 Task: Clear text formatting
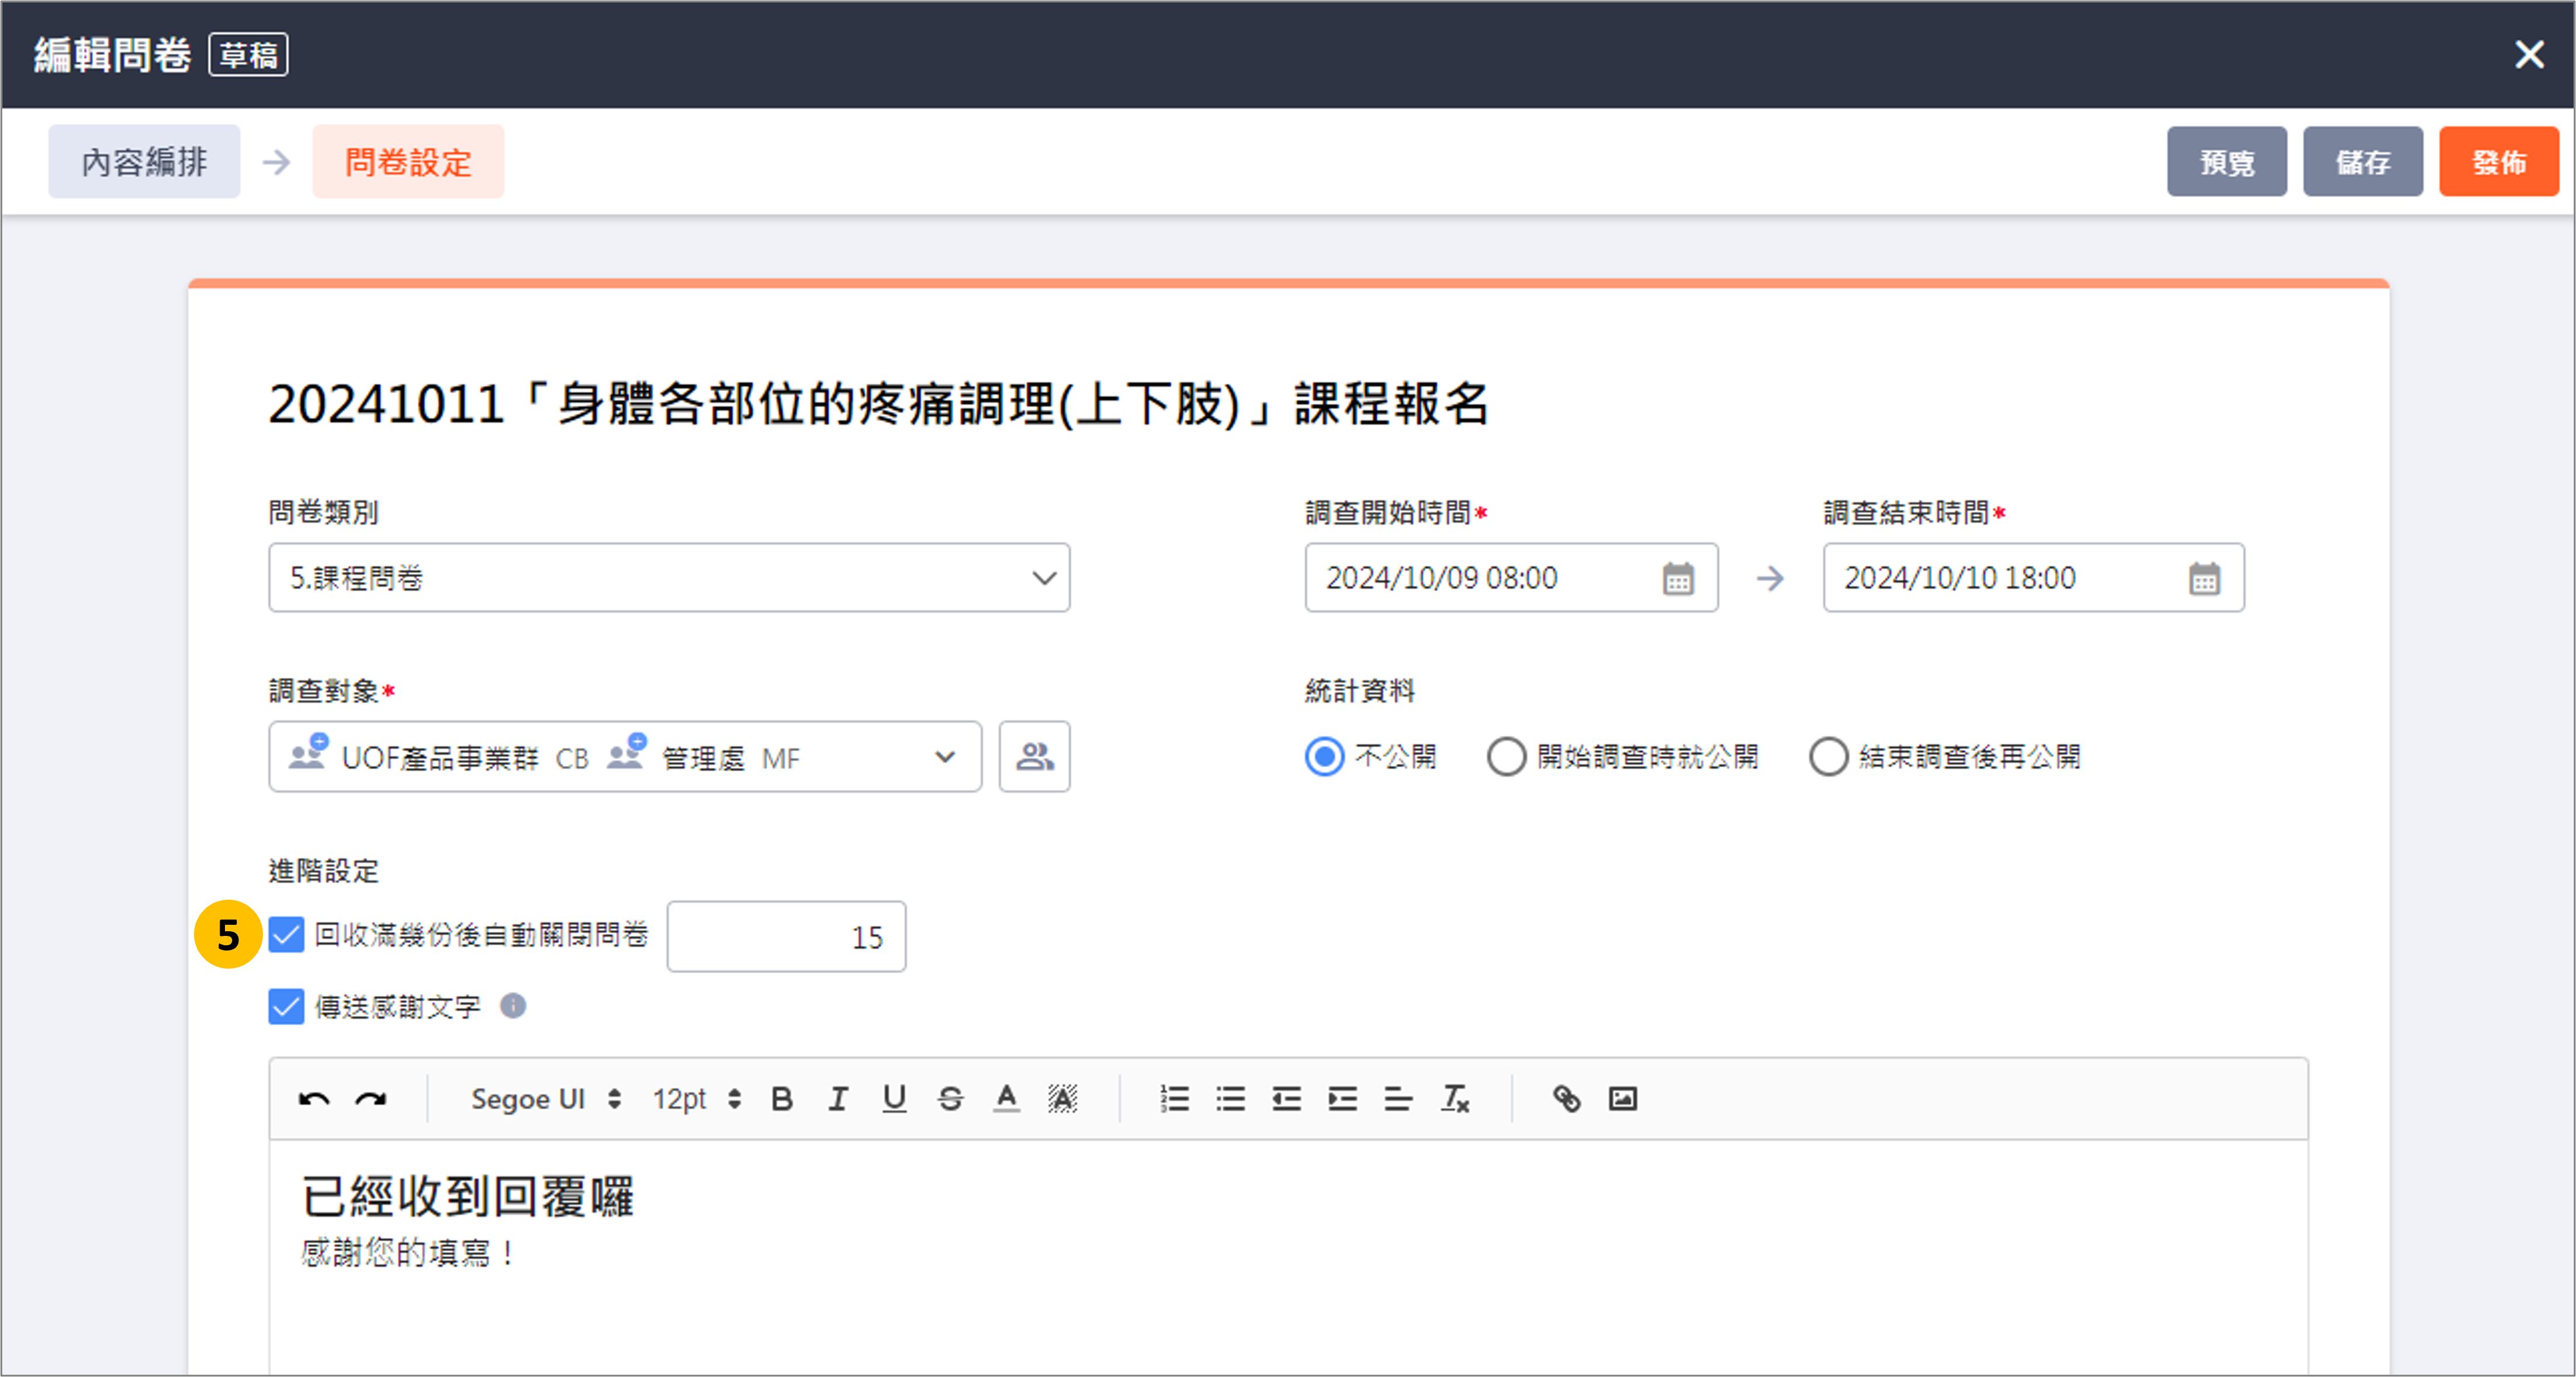[x=1454, y=1099]
